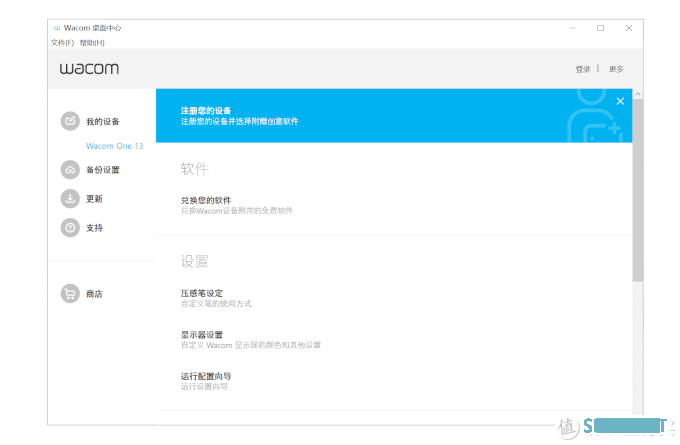Open 压感笔设定 settings
The height and width of the screenshot is (445, 680).
click(202, 293)
